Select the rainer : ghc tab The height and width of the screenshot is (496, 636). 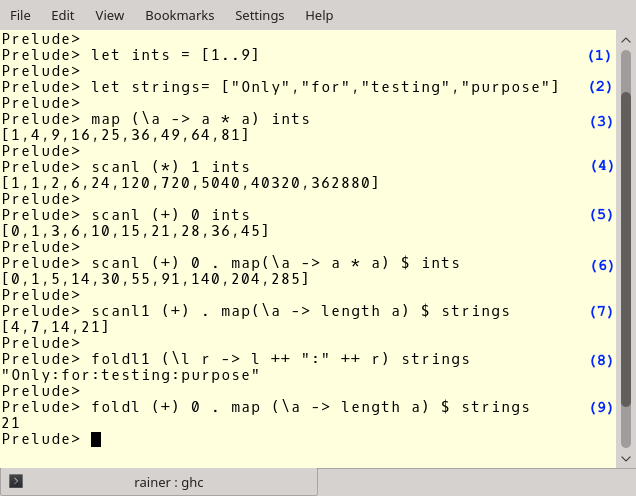(159, 482)
